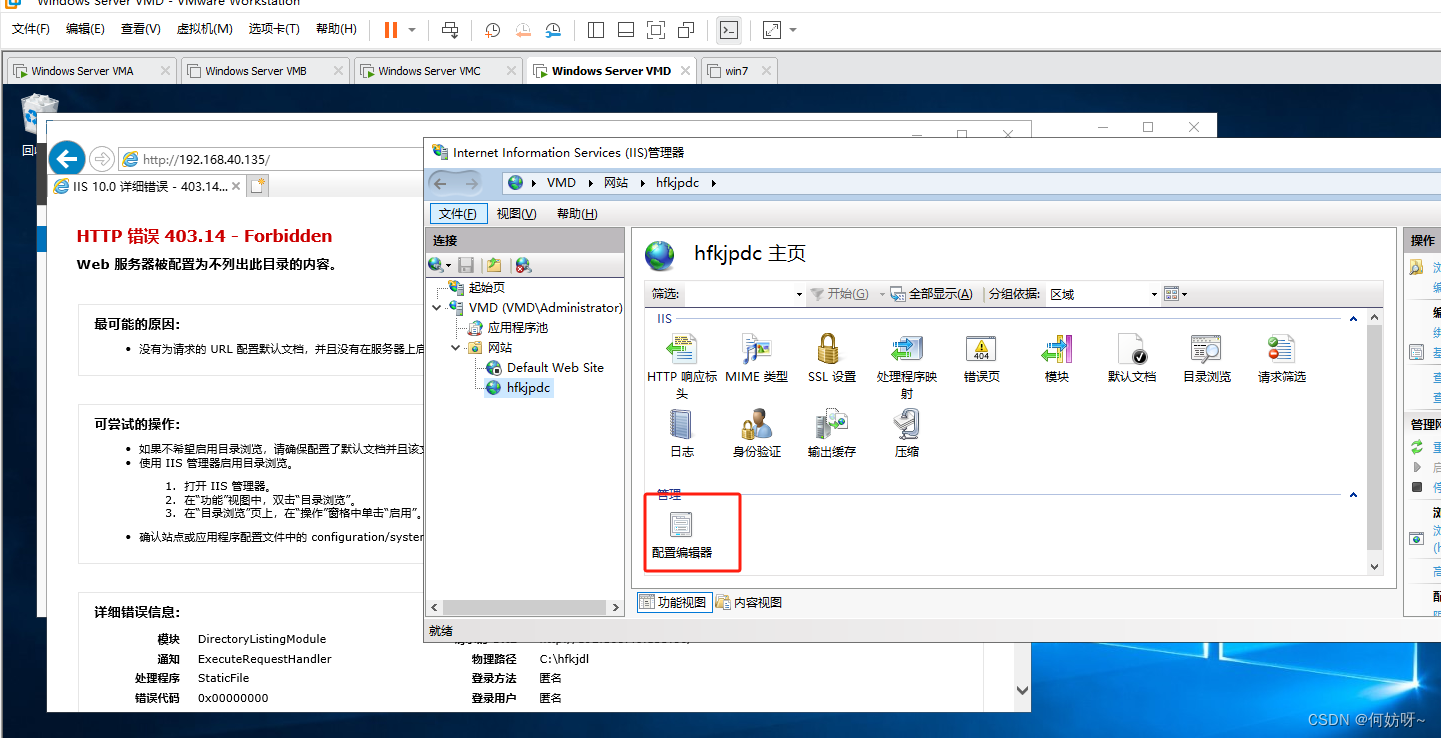
Task: Open the 请求筛选 feature icon
Action: [x=1281, y=350]
